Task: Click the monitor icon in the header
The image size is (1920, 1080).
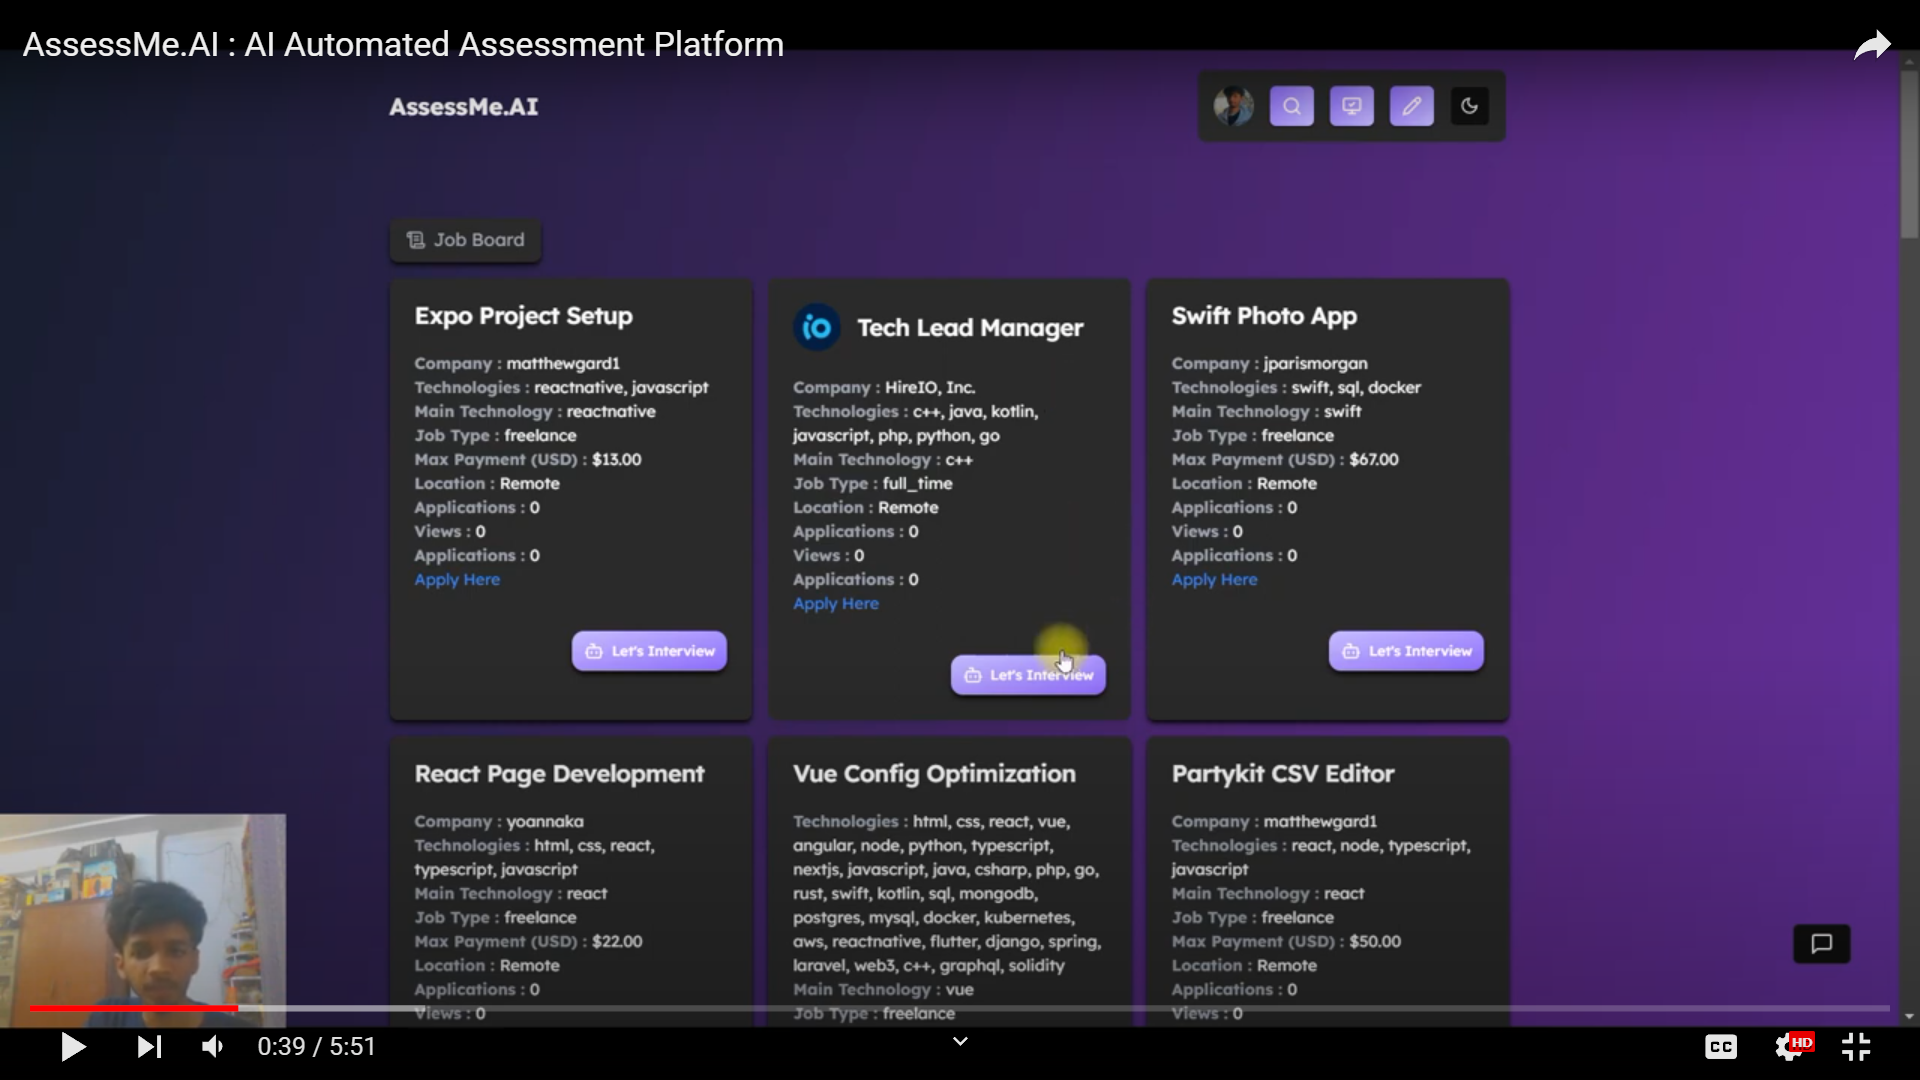Action: click(x=1351, y=106)
